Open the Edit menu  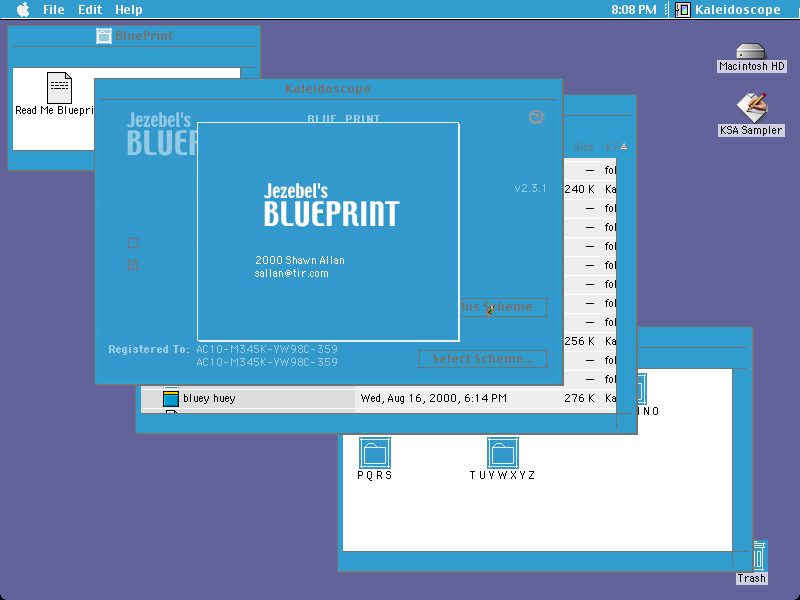coord(90,9)
